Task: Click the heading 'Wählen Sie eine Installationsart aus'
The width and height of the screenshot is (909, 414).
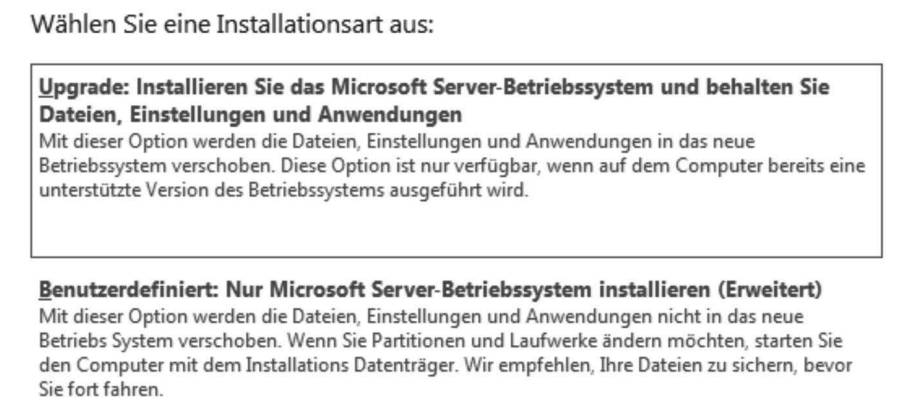Action: (234, 24)
